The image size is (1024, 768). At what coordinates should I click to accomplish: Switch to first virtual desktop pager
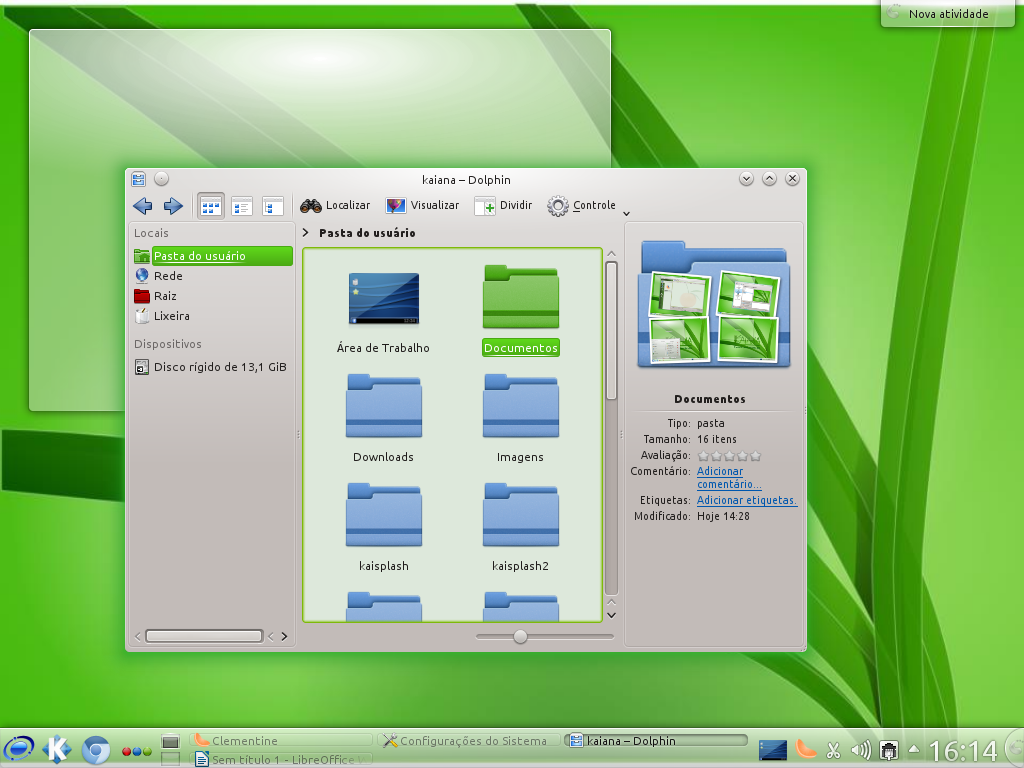170,741
